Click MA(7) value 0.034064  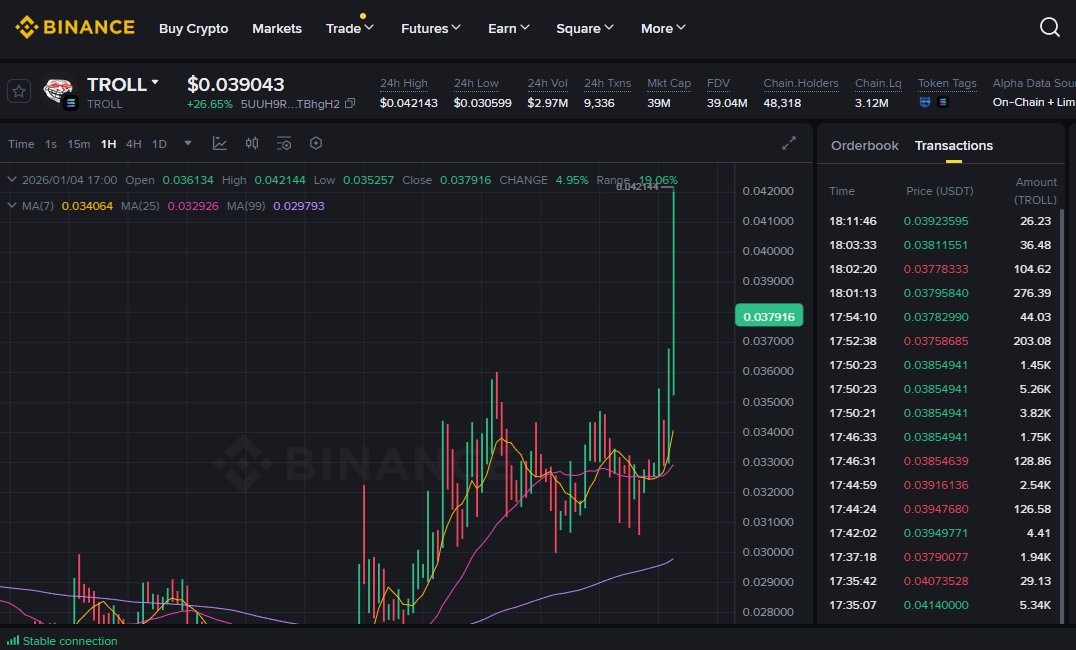point(87,206)
